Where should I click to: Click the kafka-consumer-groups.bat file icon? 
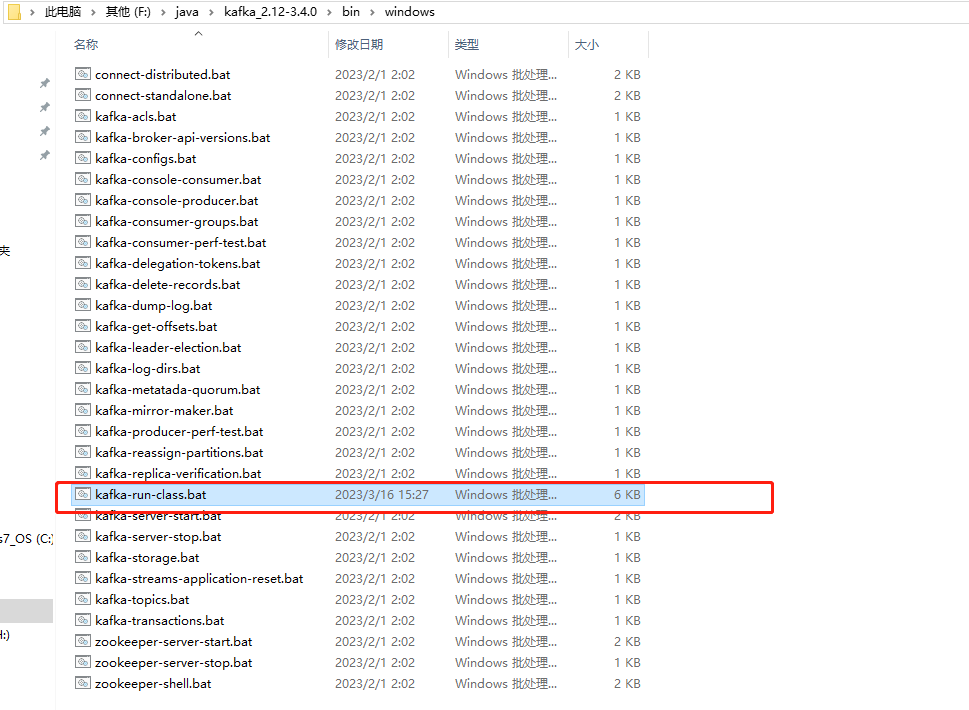(x=83, y=221)
